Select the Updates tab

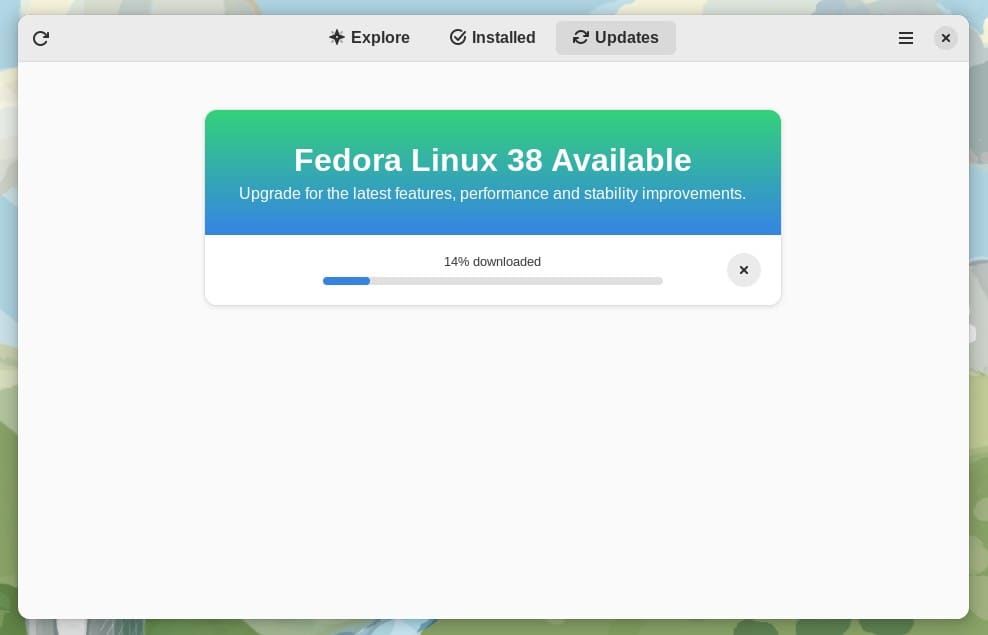pos(616,38)
